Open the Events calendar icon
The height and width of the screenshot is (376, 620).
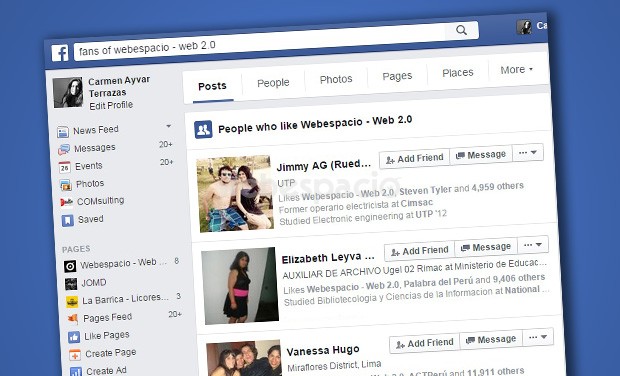64,167
